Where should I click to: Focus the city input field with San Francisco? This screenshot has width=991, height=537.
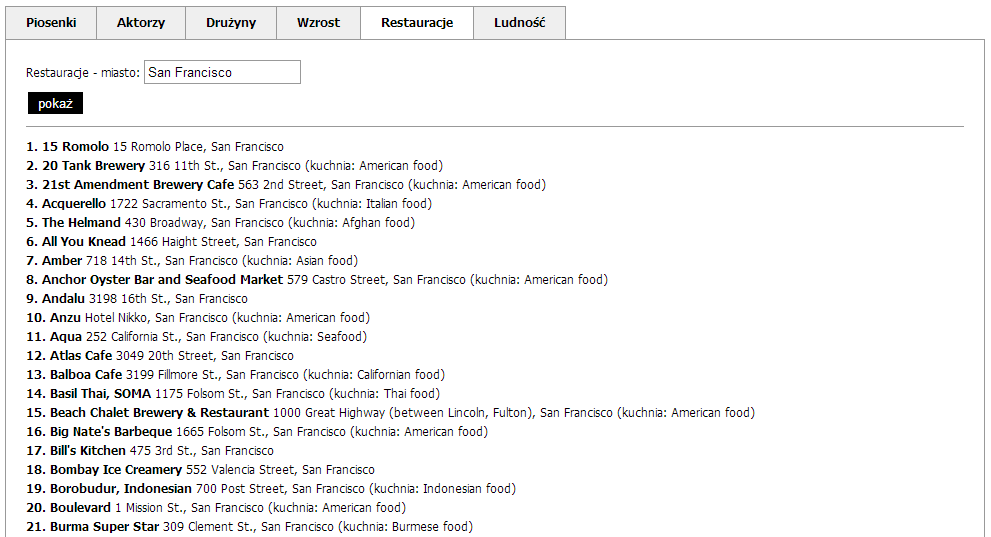222,72
